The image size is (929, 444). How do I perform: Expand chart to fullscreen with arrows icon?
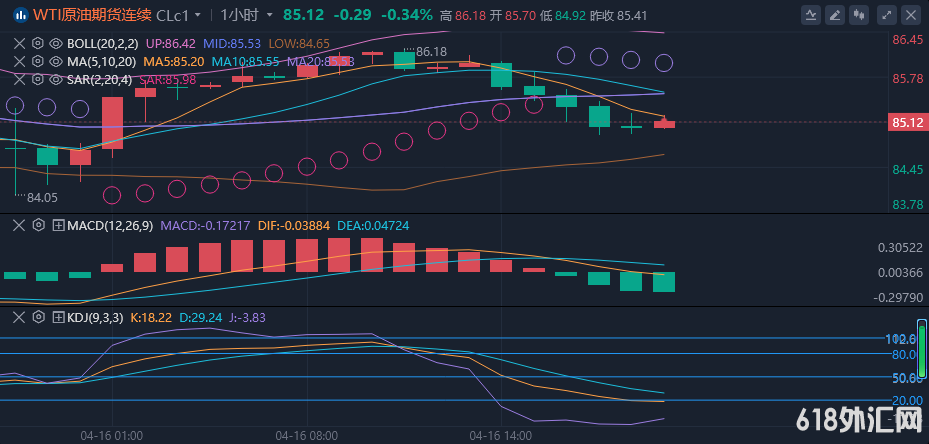pos(885,15)
